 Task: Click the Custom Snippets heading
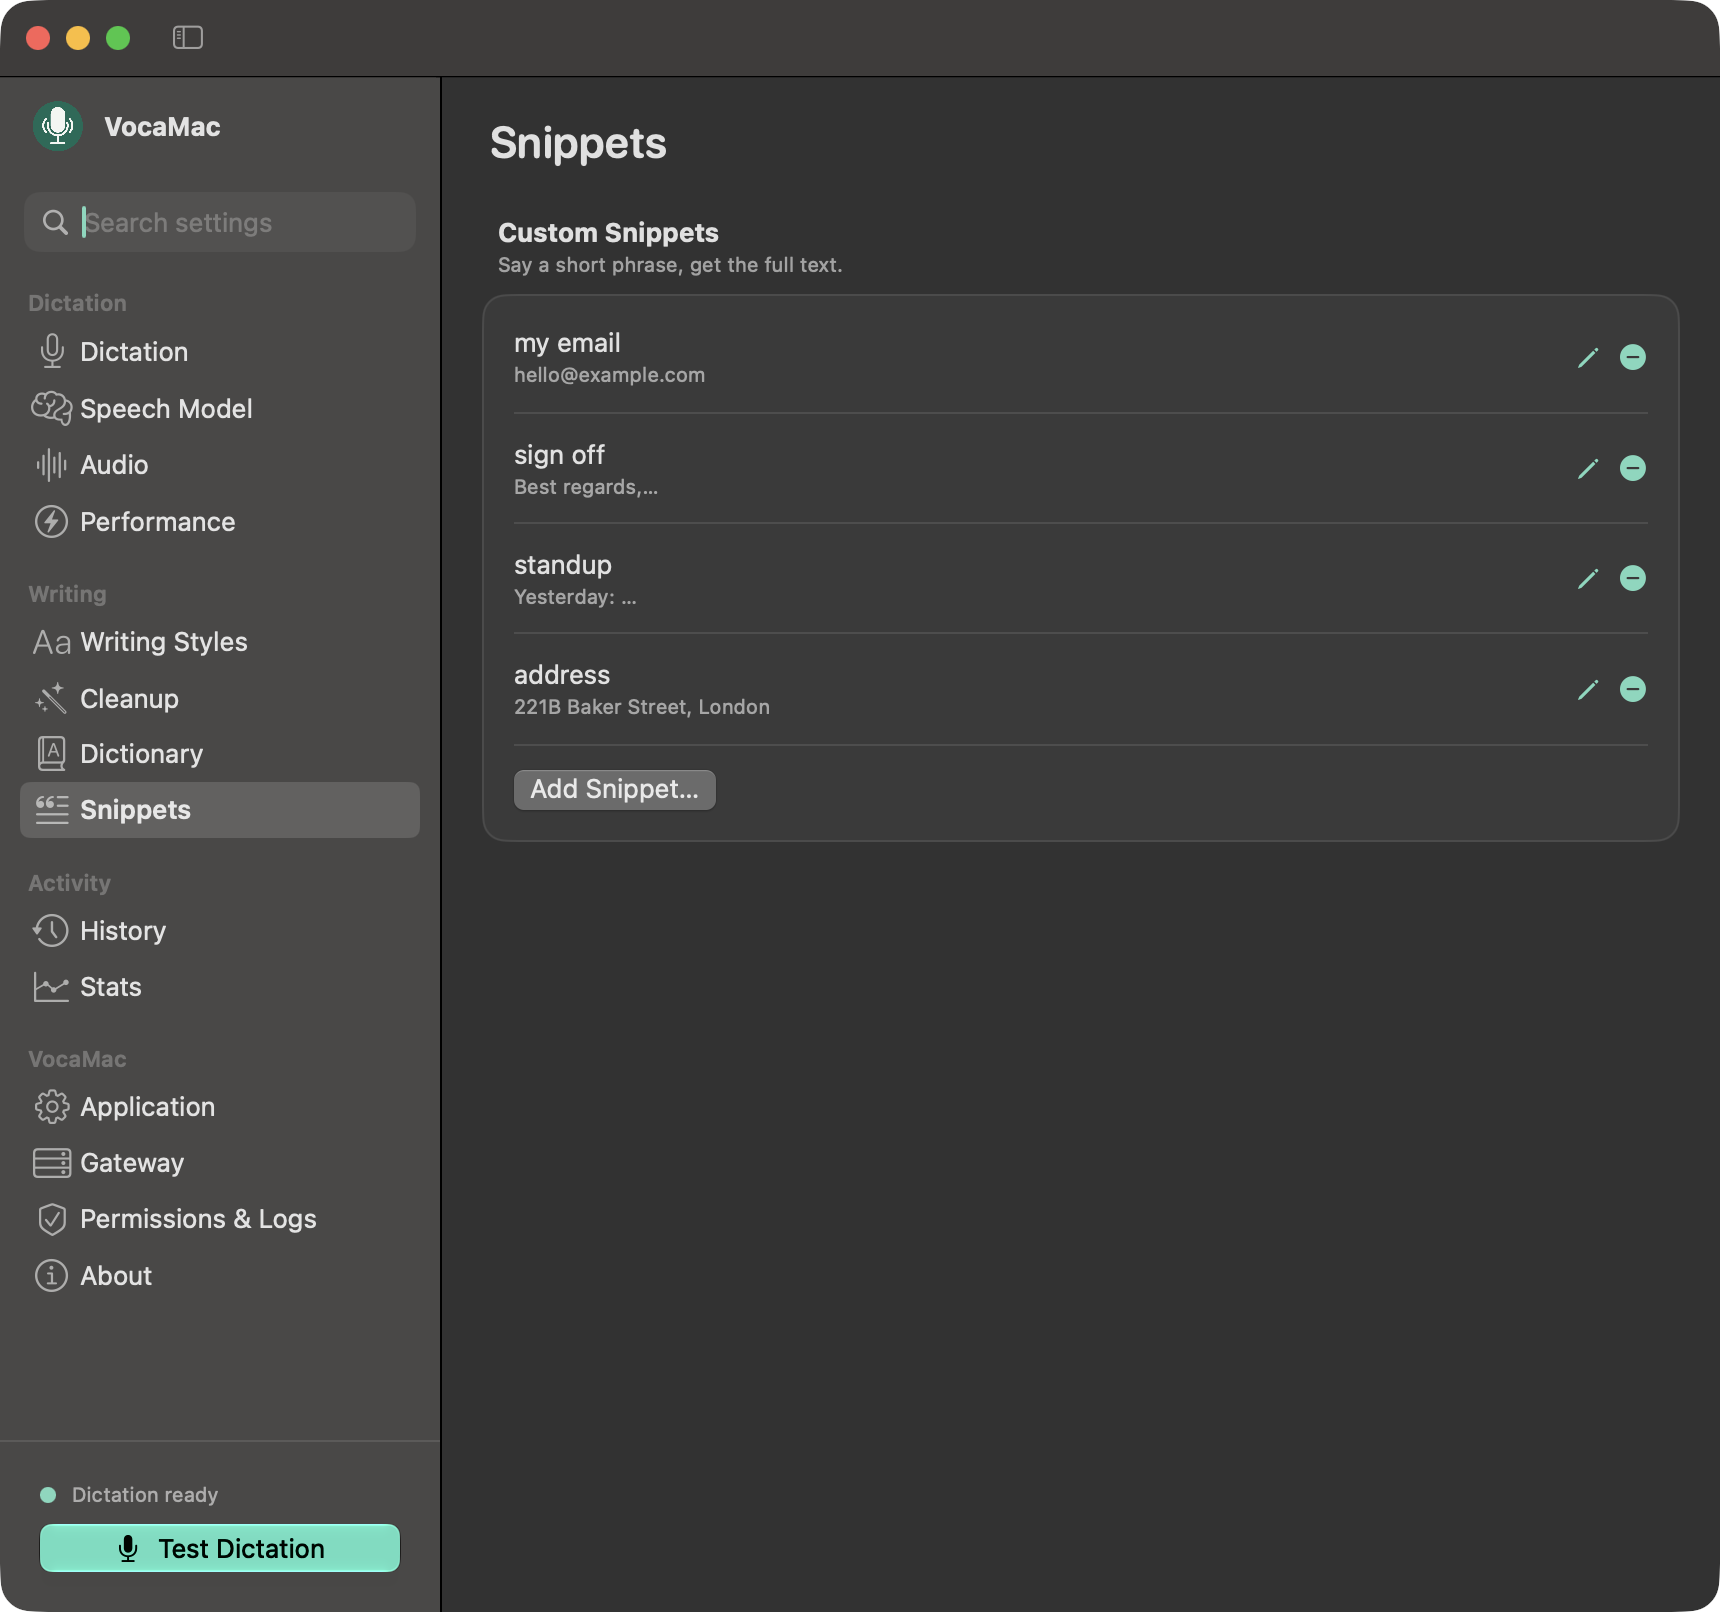608,233
